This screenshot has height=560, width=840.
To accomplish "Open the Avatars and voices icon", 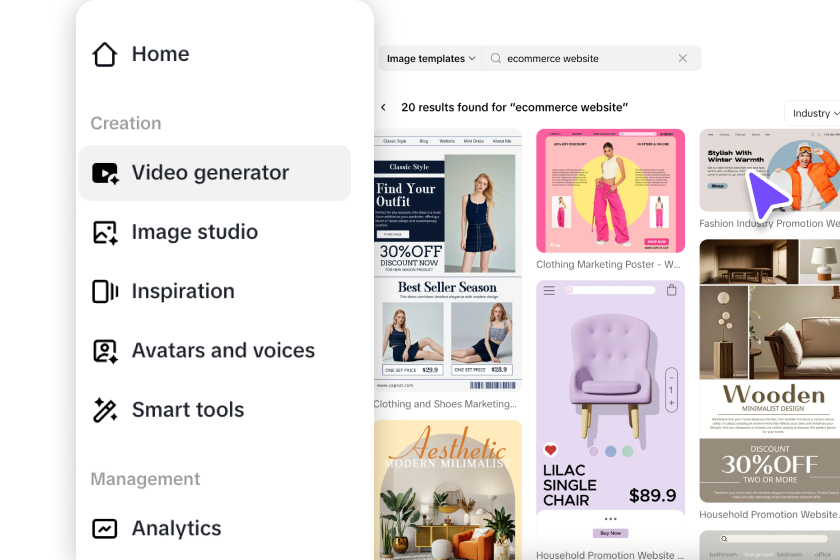I will 105,351.
